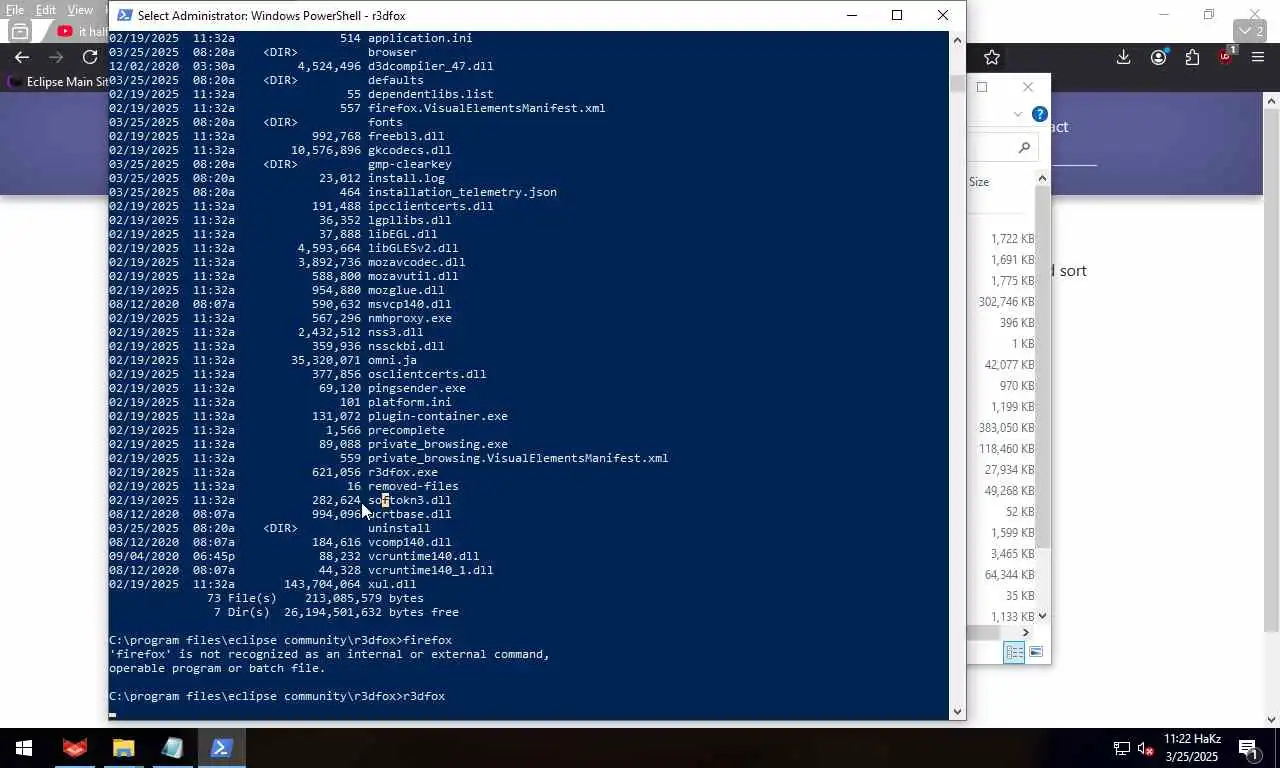
Task: Click the PowerShell icon in the title bar
Action: [123, 15]
